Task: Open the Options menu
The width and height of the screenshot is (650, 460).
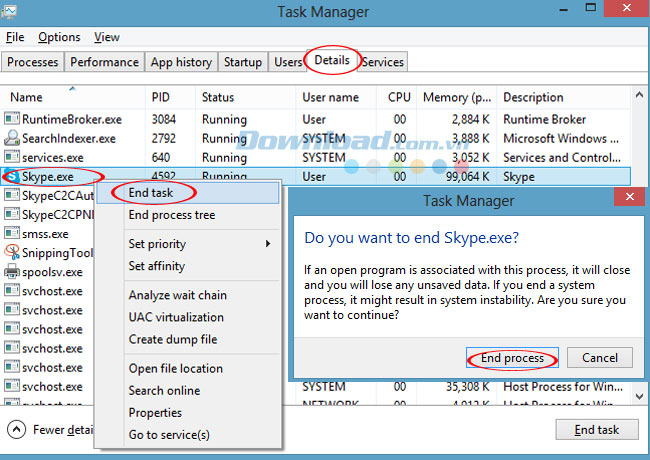Action: [59, 37]
